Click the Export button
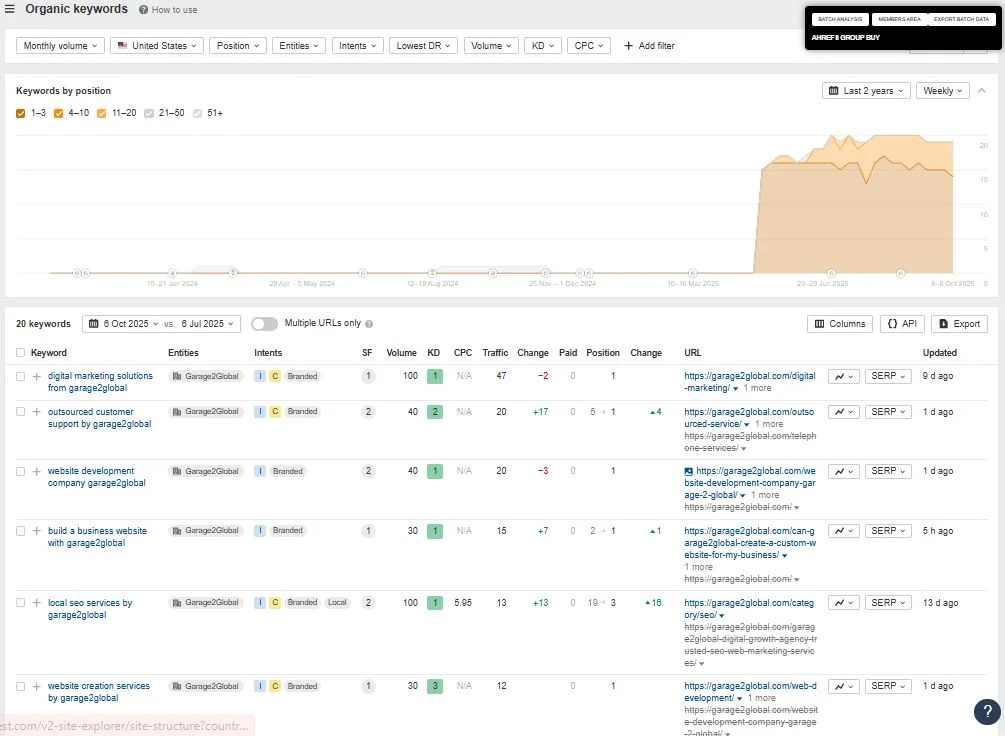The height and width of the screenshot is (736, 1005). [959, 324]
